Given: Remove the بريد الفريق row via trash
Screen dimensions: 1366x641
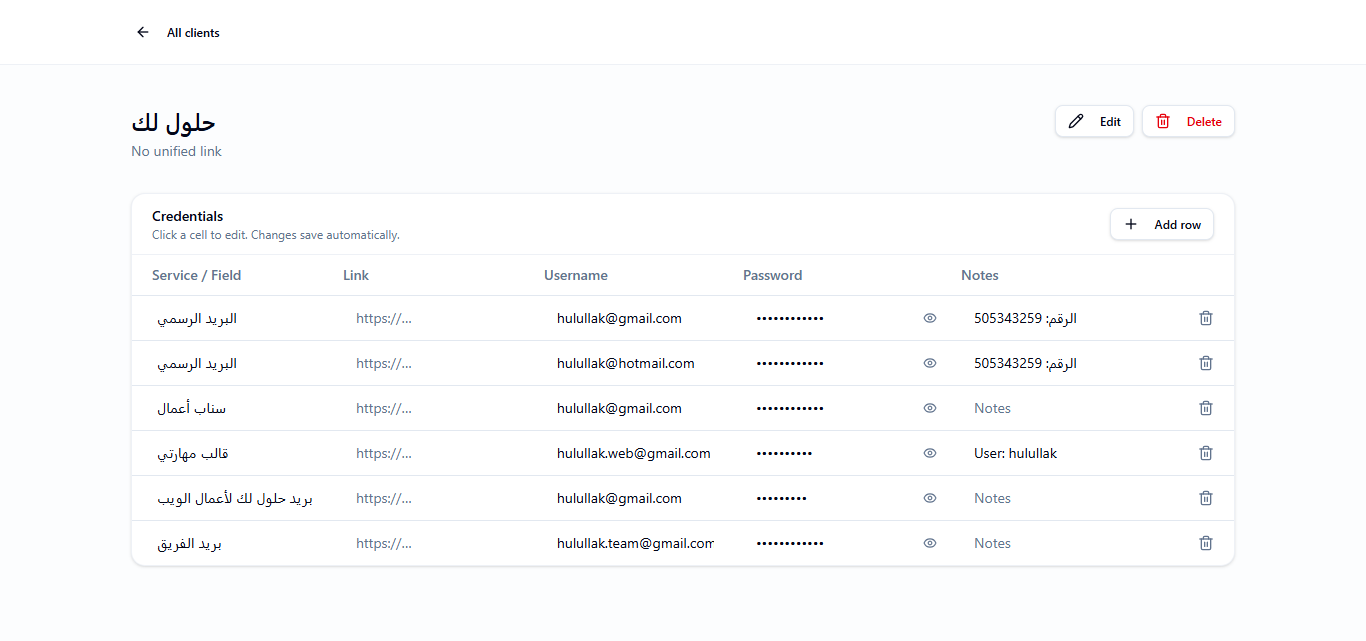Looking at the screenshot, I should 1206,543.
